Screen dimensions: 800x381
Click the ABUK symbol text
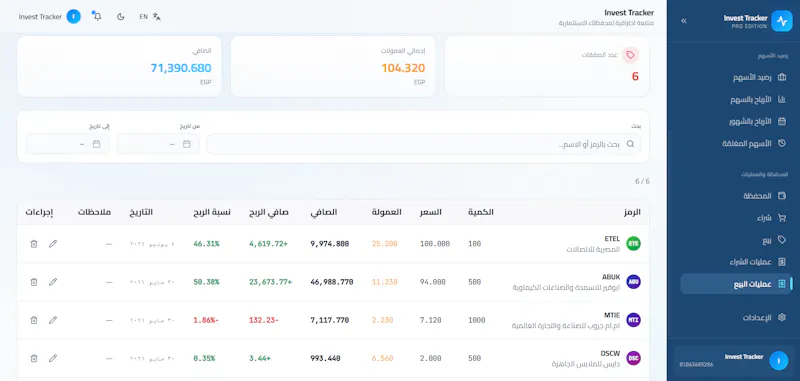[x=611, y=277]
